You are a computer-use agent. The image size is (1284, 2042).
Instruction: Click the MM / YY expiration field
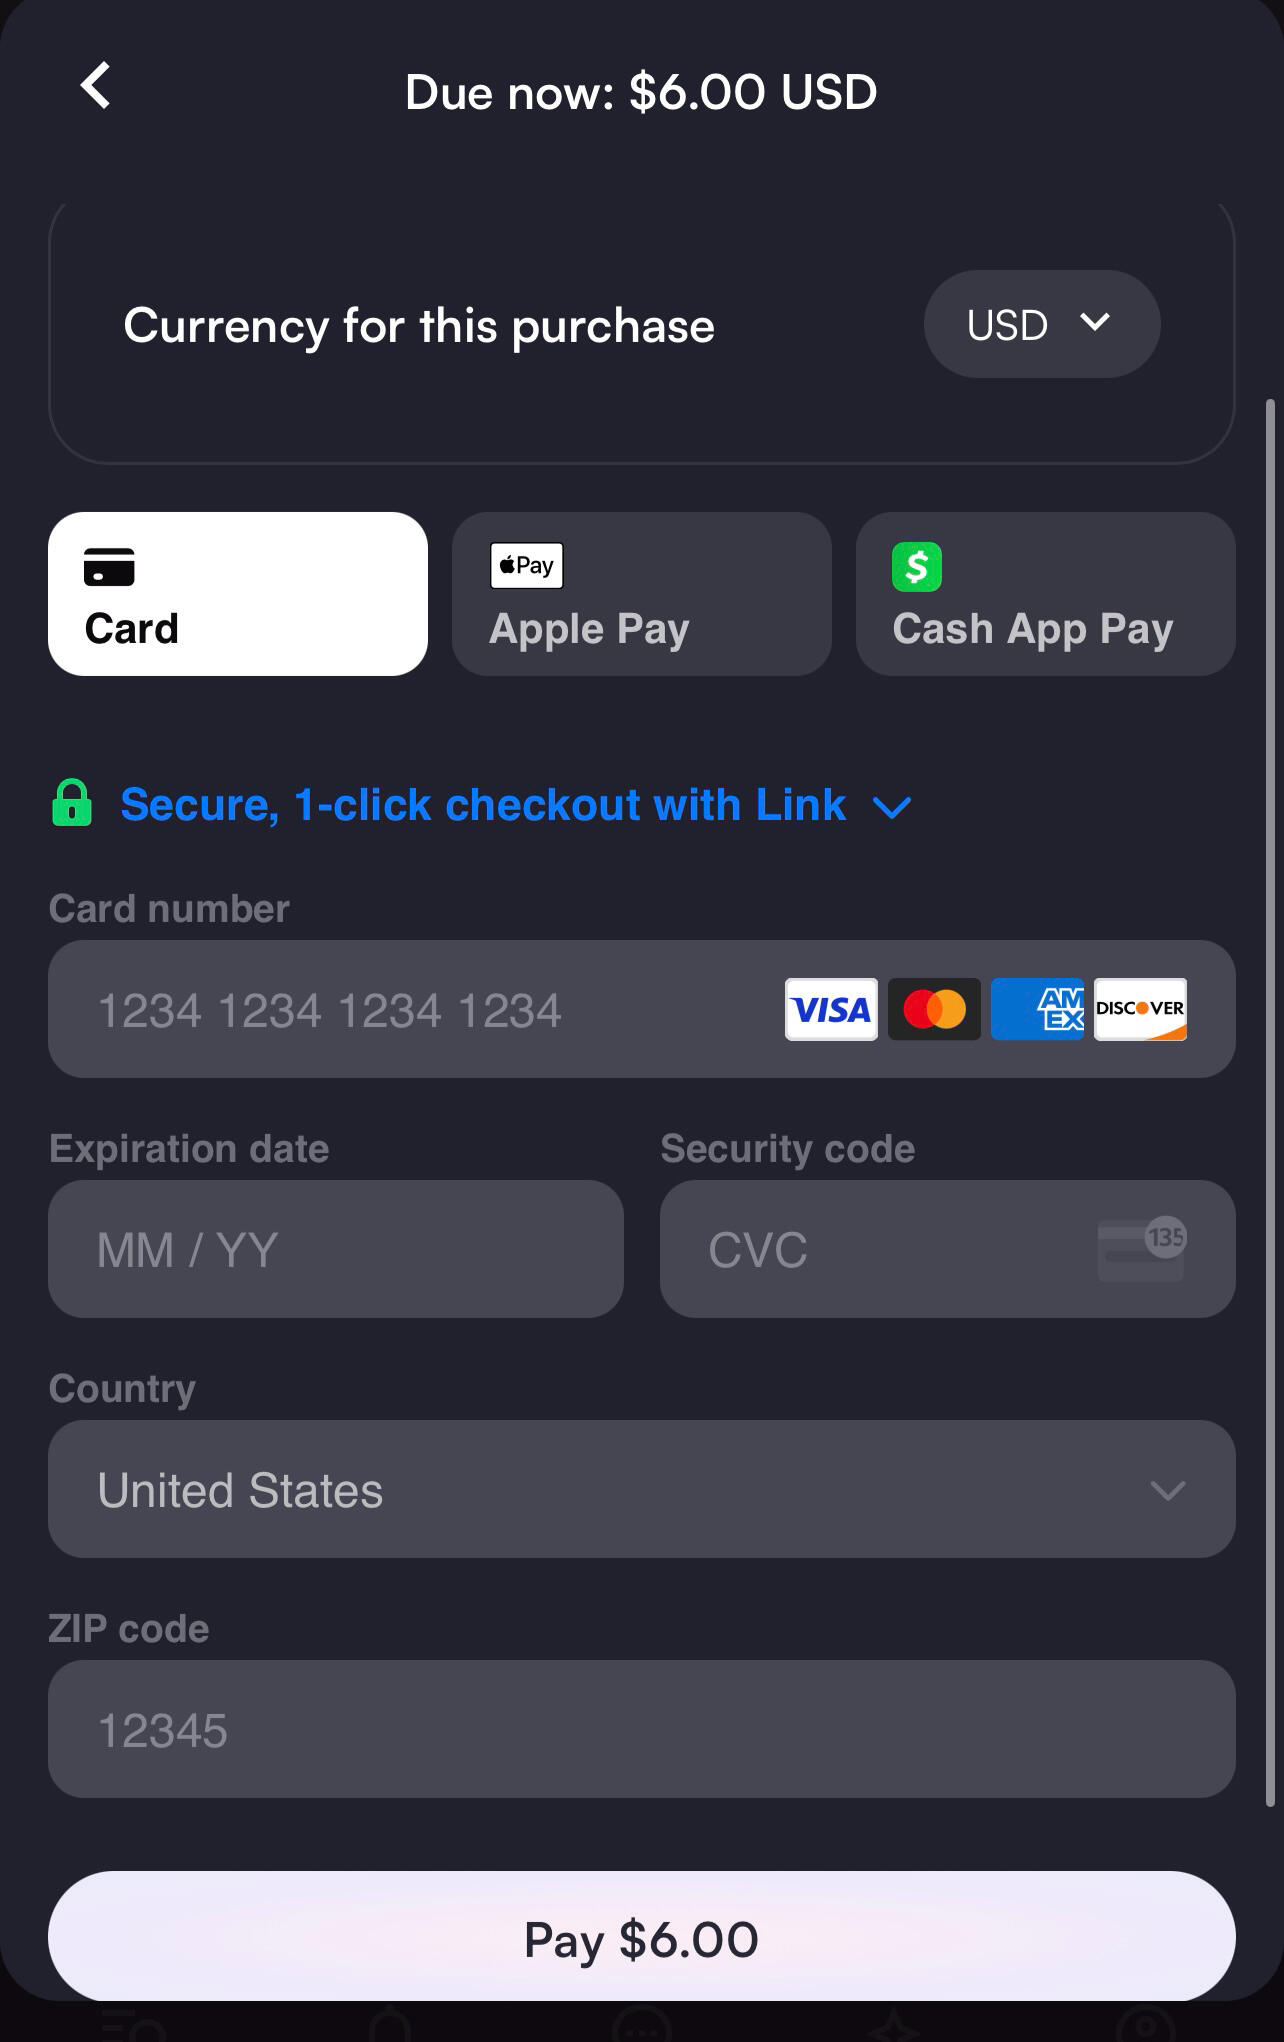336,1249
